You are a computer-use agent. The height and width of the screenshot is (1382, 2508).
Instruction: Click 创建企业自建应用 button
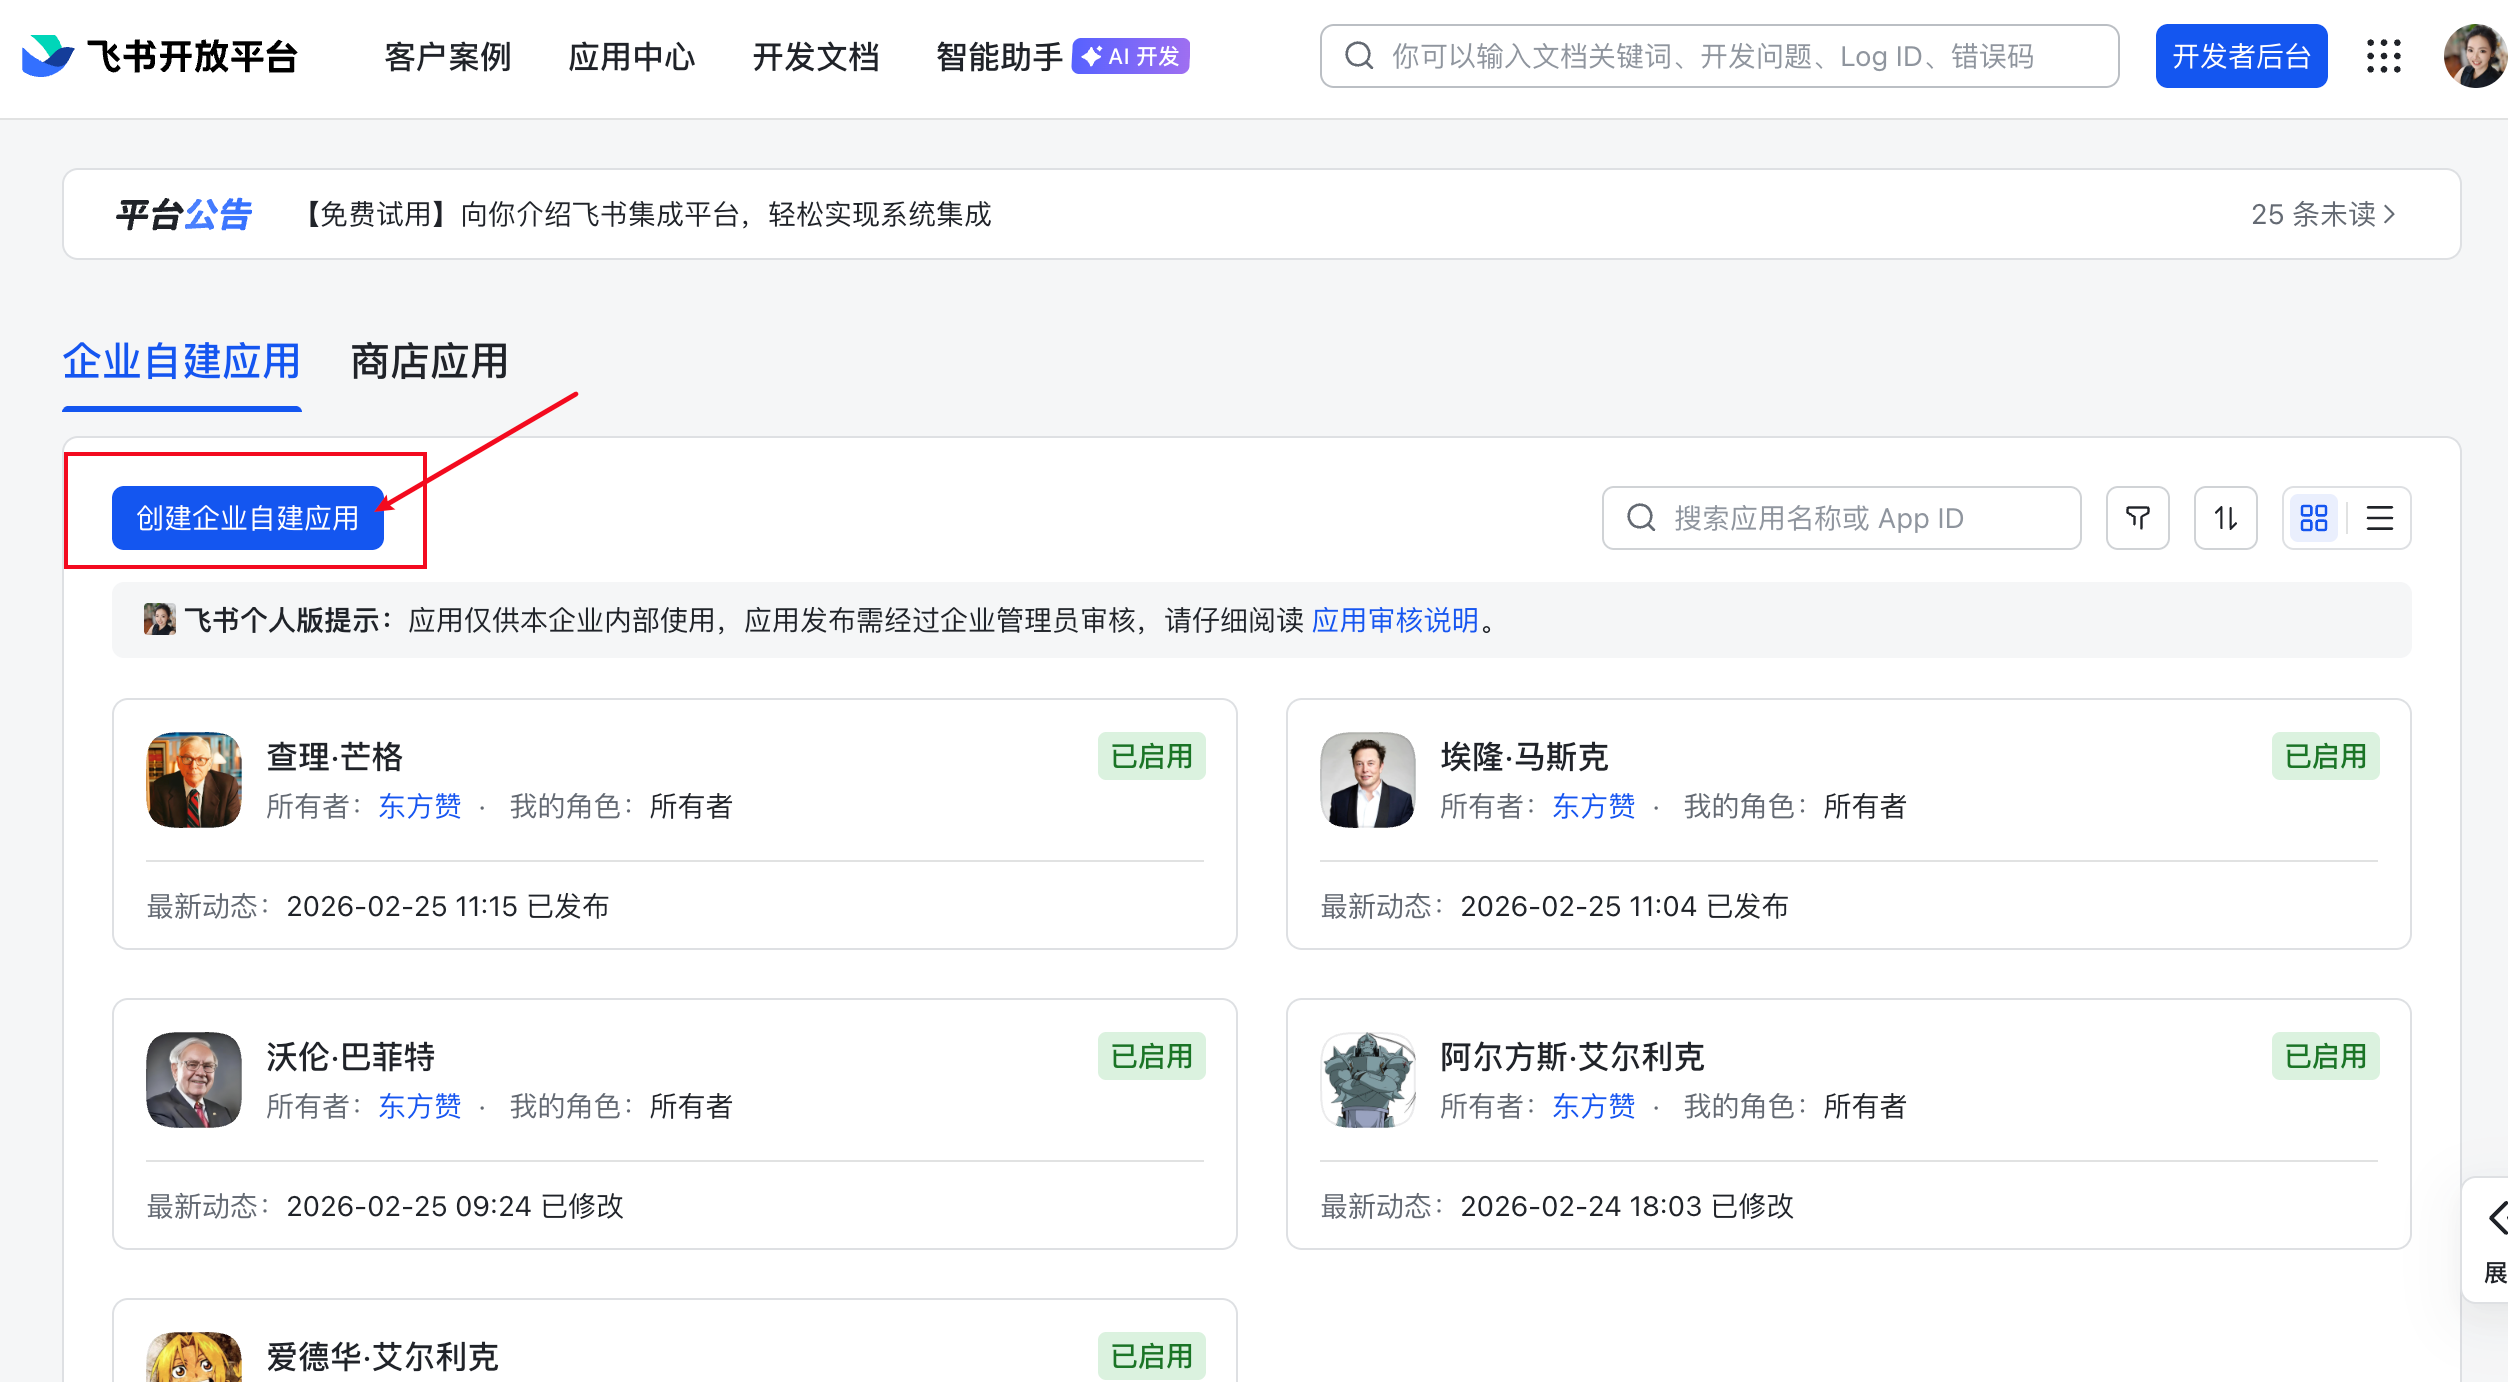point(247,518)
